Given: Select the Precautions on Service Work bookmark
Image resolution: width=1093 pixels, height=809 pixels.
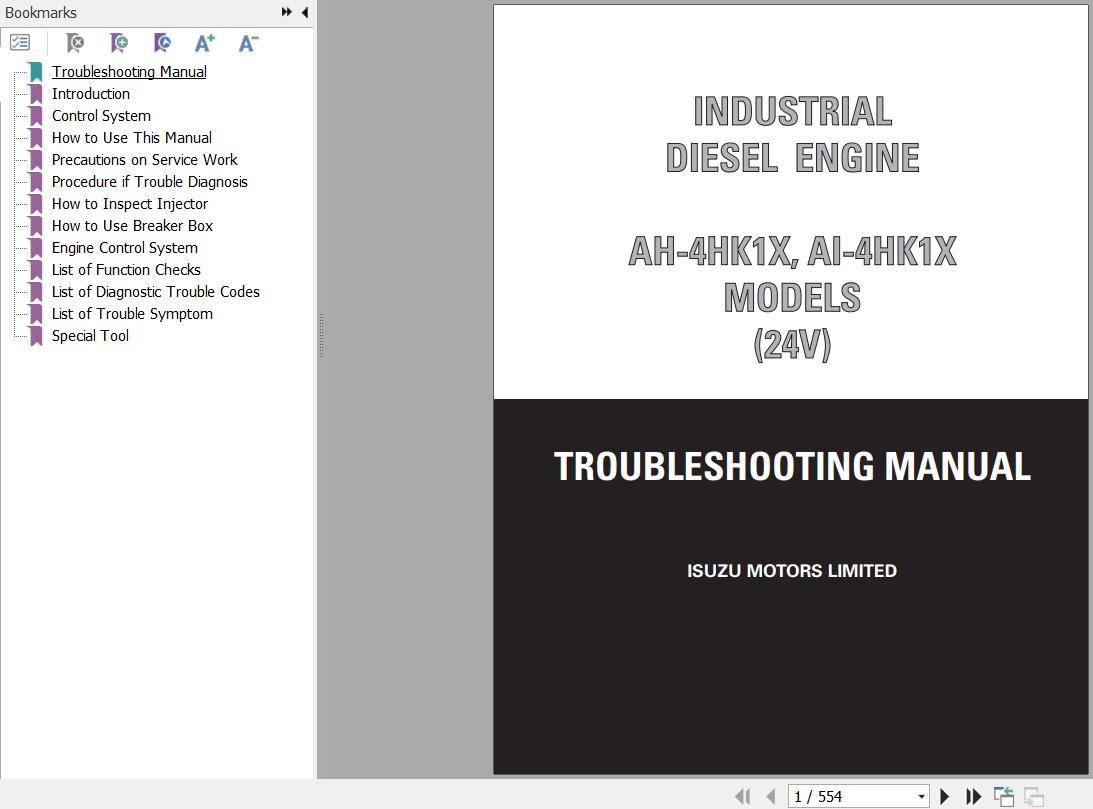Looking at the screenshot, I should coord(144,160).
